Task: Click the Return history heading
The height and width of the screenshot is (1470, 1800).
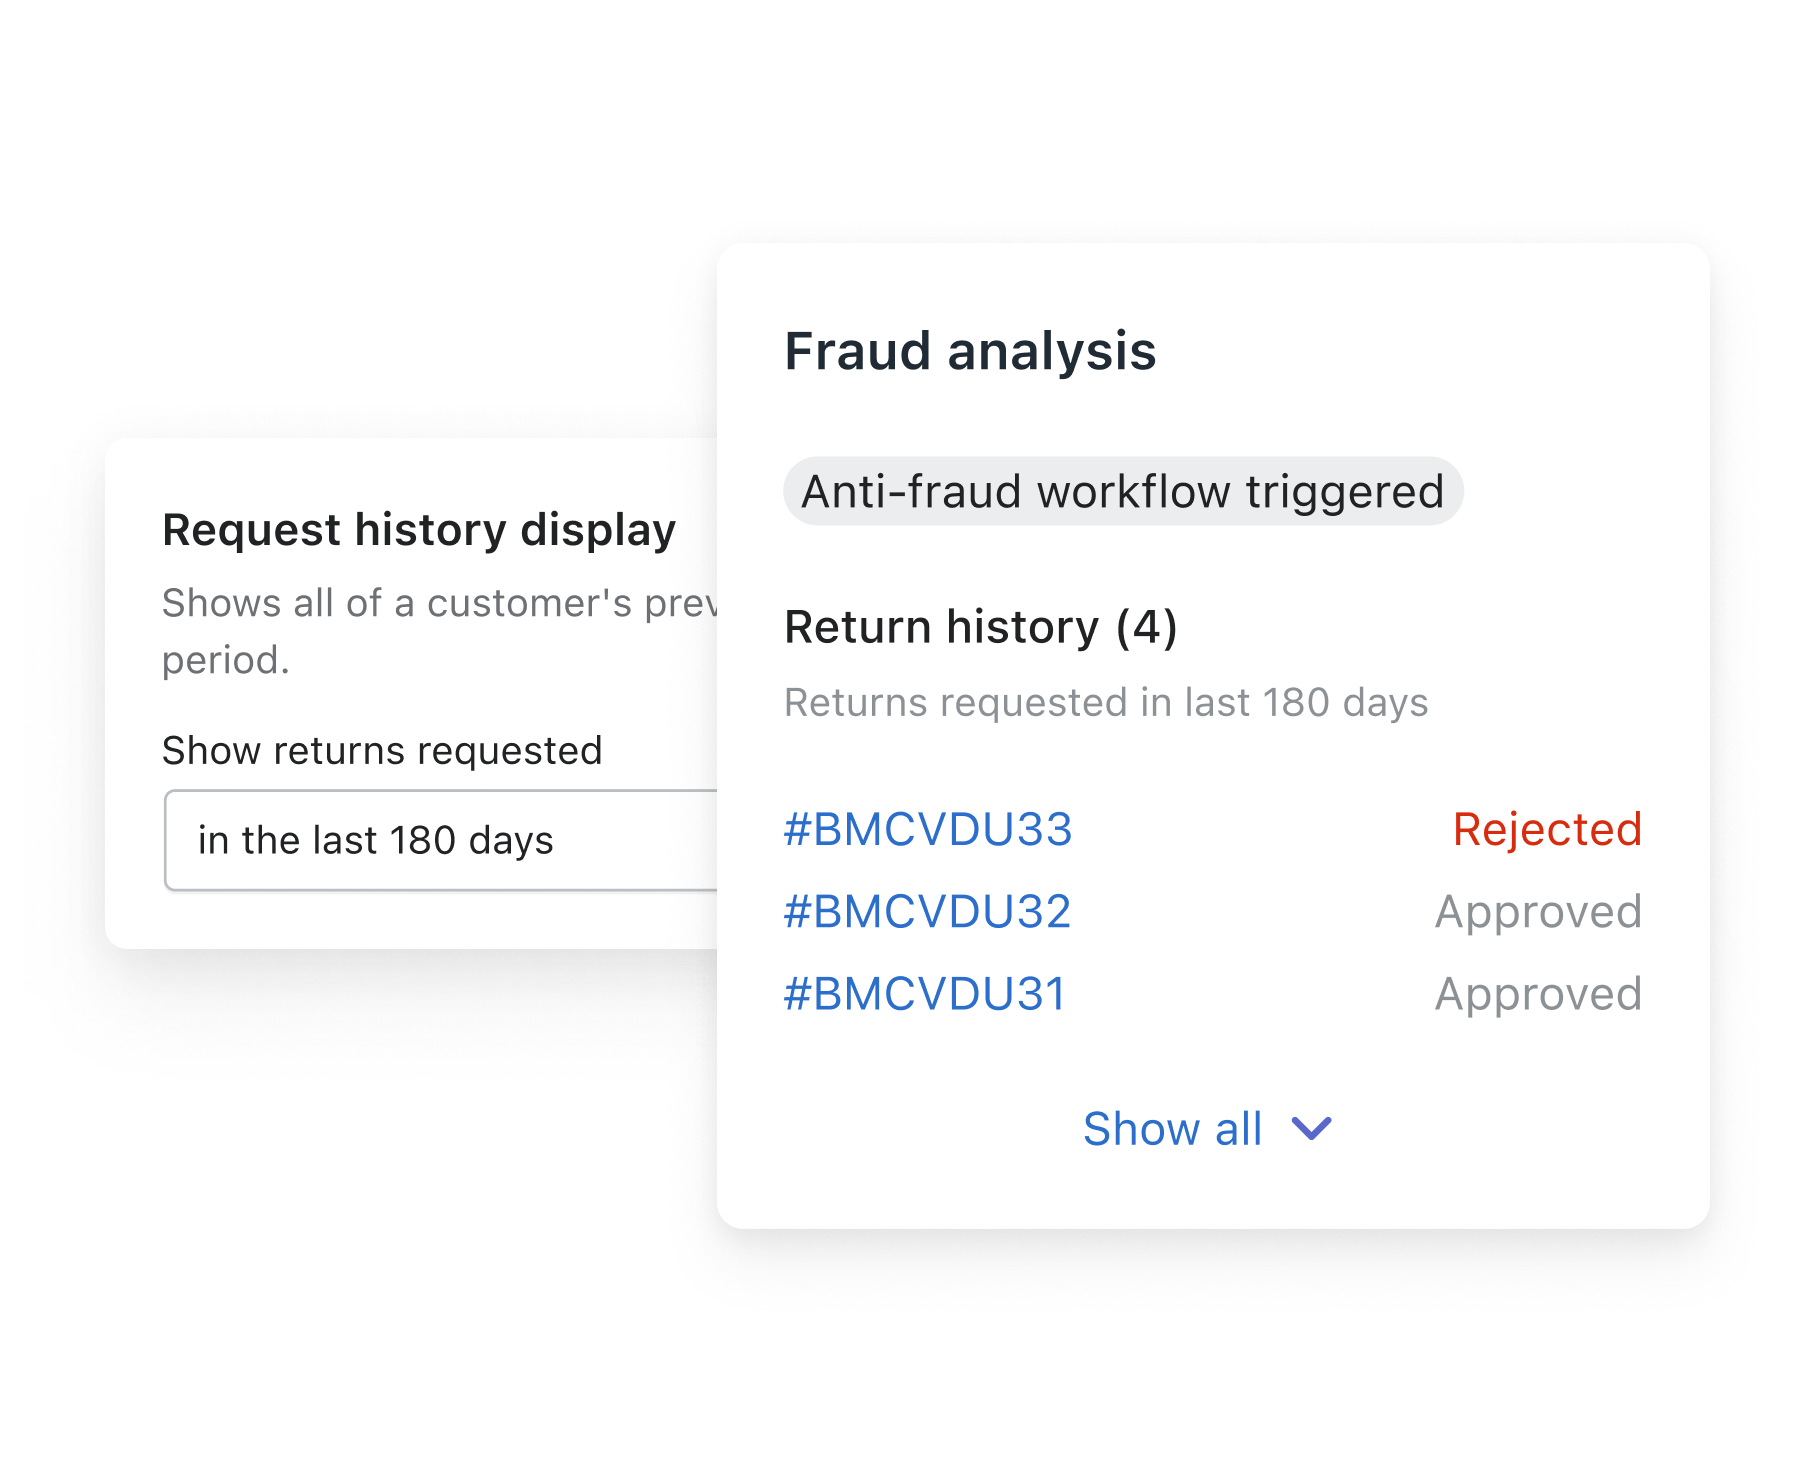Action: [941, 627]
